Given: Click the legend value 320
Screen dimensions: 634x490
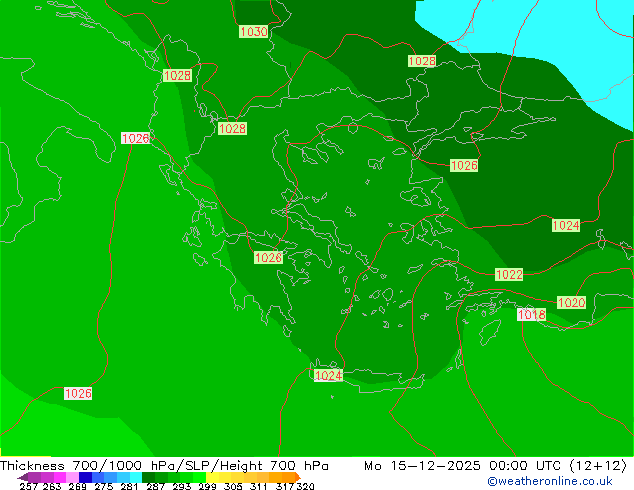Looking at the screenshot, I should [x=305, y=486].
